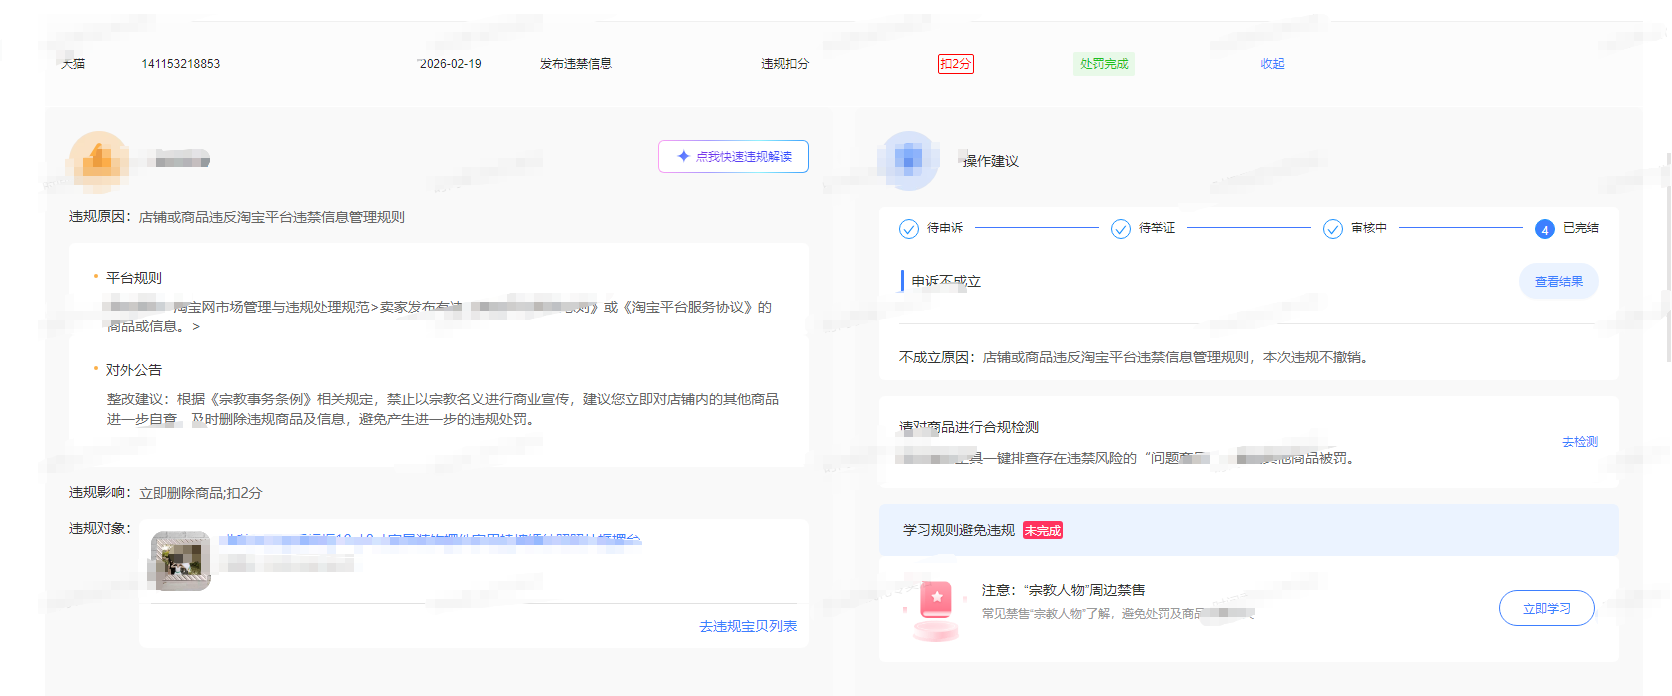This screenshot has height=696, width=1672.
Task: Click the step 4 已完结 circle
Action: [x=1544, y=229]
